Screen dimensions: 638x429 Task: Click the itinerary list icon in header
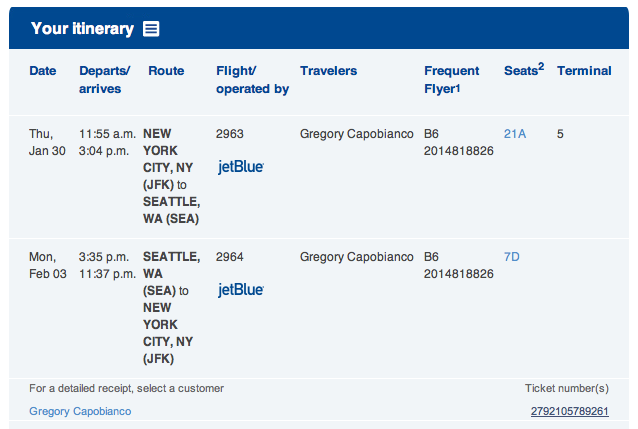[x=151, y=29]
